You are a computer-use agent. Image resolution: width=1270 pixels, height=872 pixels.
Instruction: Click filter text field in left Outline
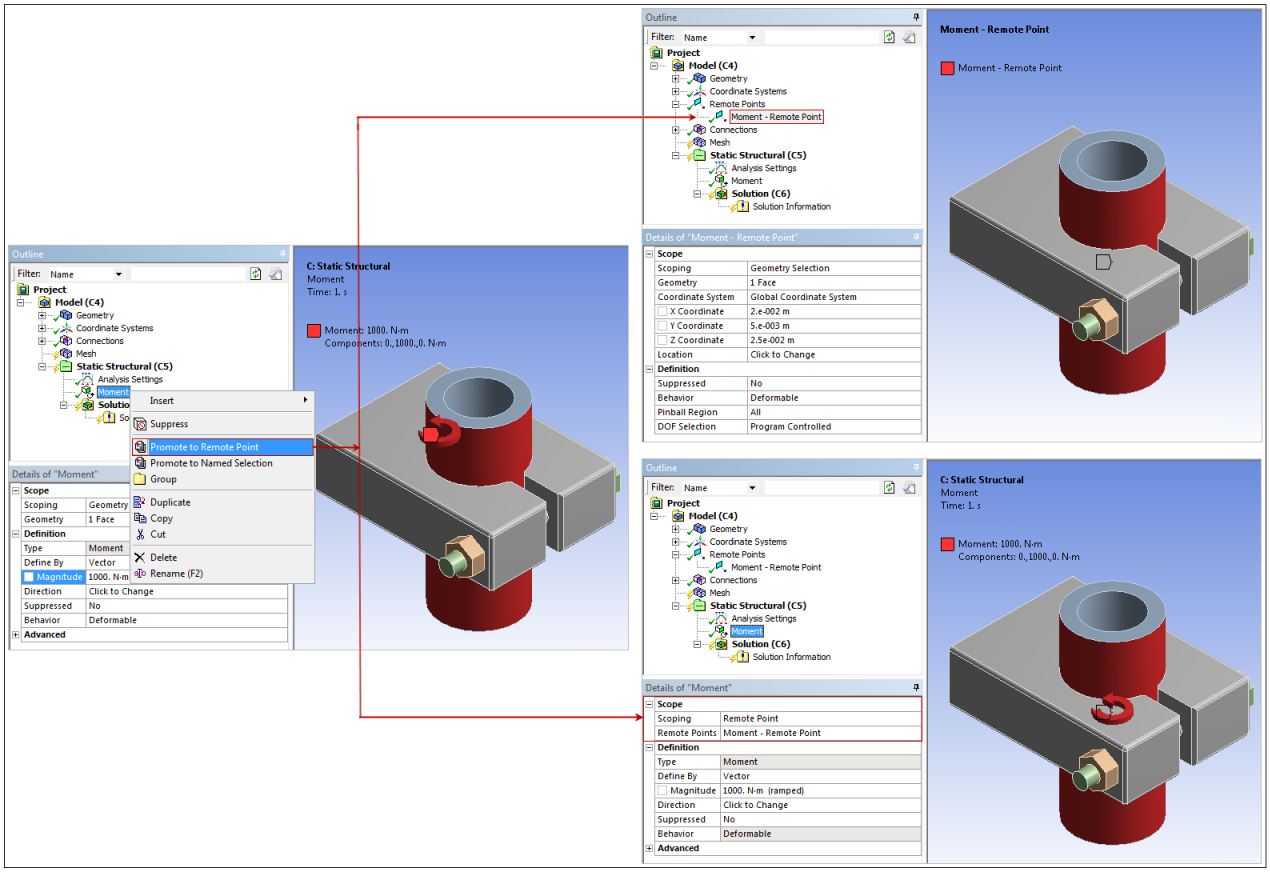pos(187,273)
